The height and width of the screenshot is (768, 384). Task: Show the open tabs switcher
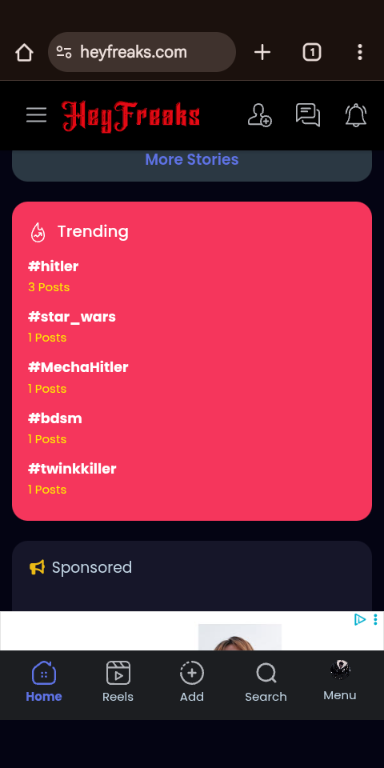point(312,52)
